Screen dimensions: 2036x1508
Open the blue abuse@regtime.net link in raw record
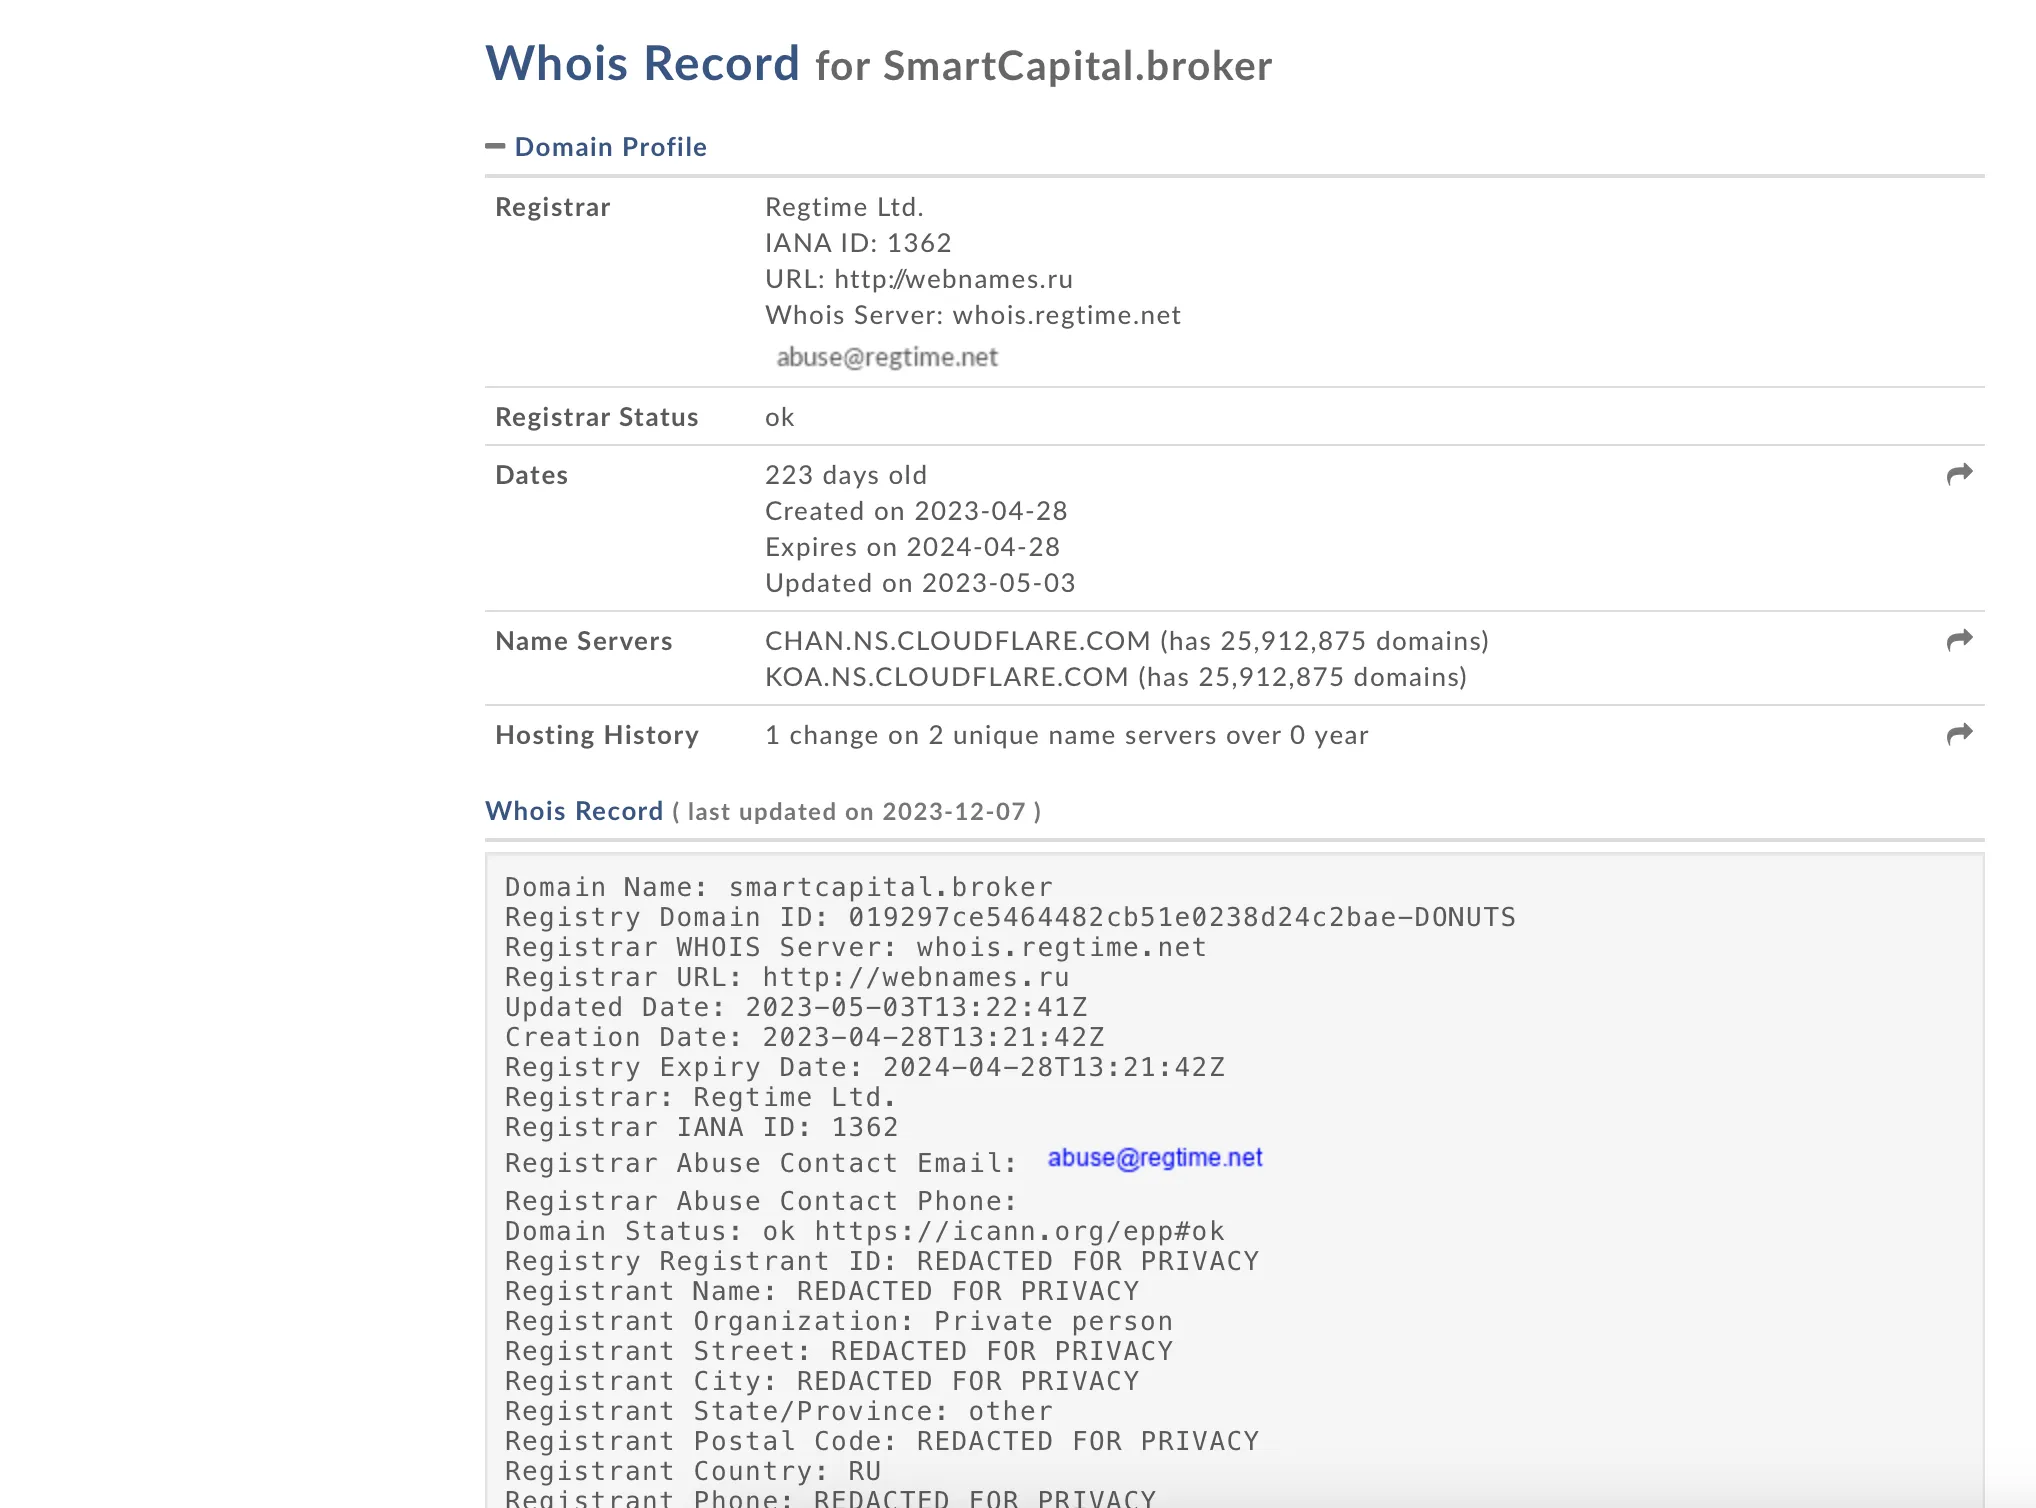click(x=1155, y=1158)
